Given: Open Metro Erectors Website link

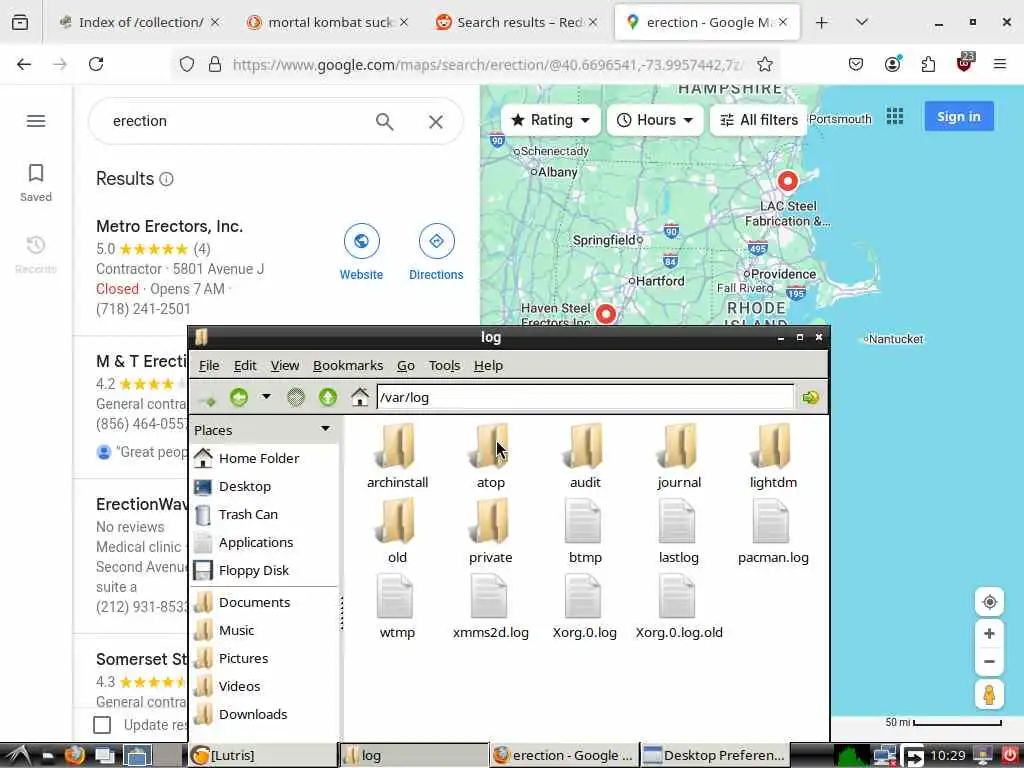Looking at the screenshot, I should pyautogui.click(x=361, y=252).
